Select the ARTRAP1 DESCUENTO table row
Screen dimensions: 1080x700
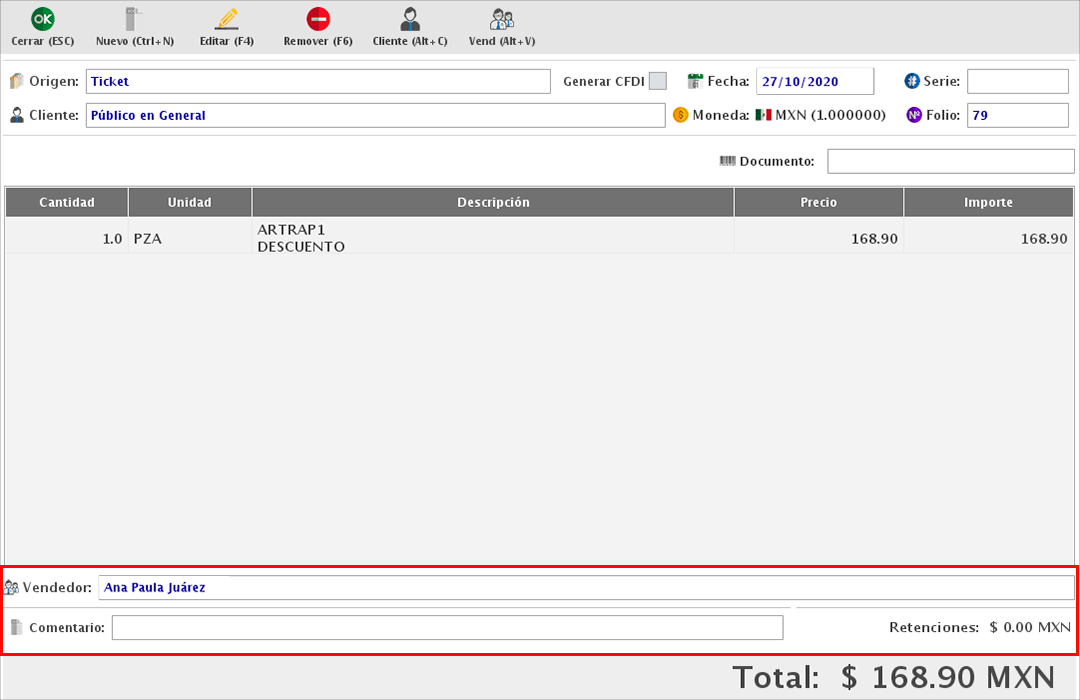492,238
